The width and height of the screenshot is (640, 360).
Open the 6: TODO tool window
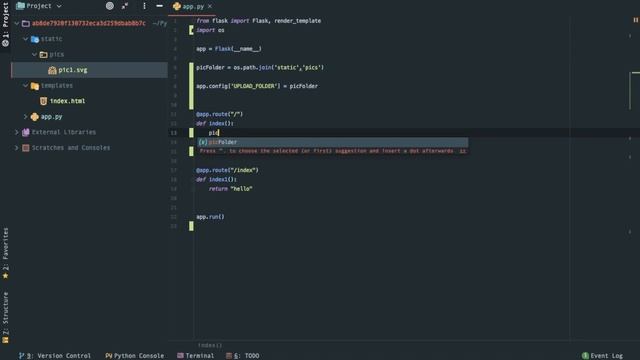(x=243, y=356)
